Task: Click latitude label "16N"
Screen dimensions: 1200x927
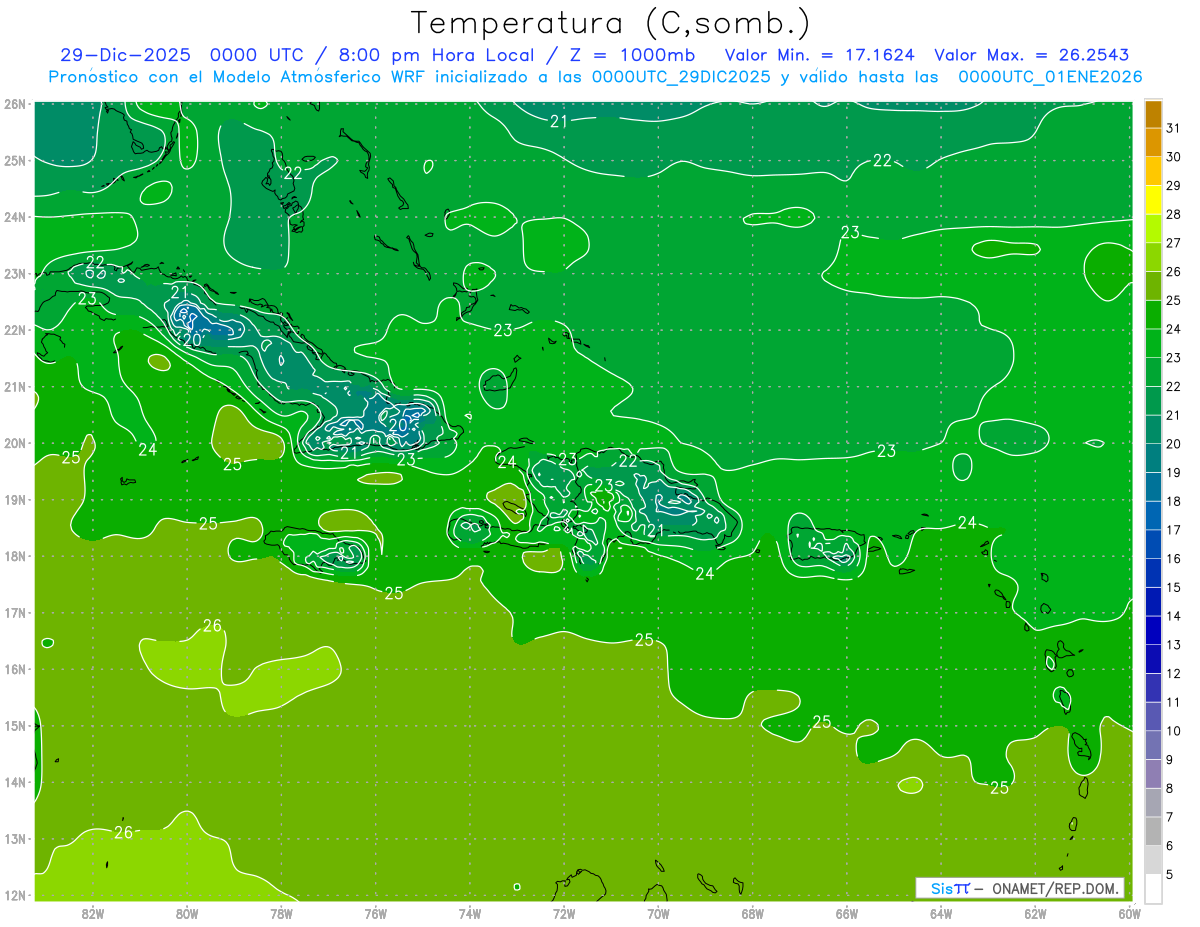Action: (15, 669)
